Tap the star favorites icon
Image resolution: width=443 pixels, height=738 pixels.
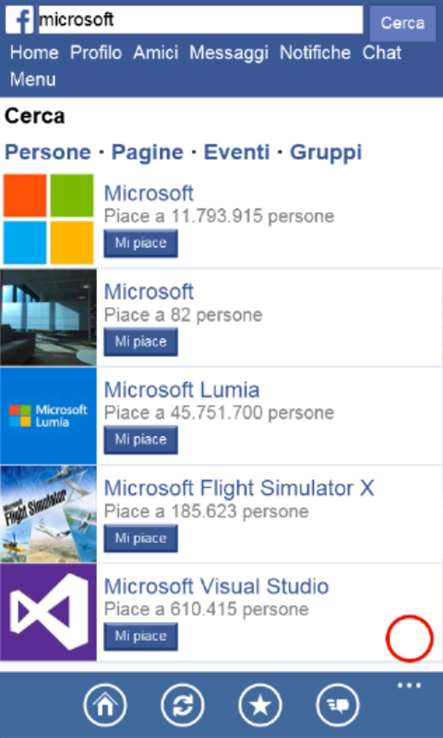coord(260,705)
